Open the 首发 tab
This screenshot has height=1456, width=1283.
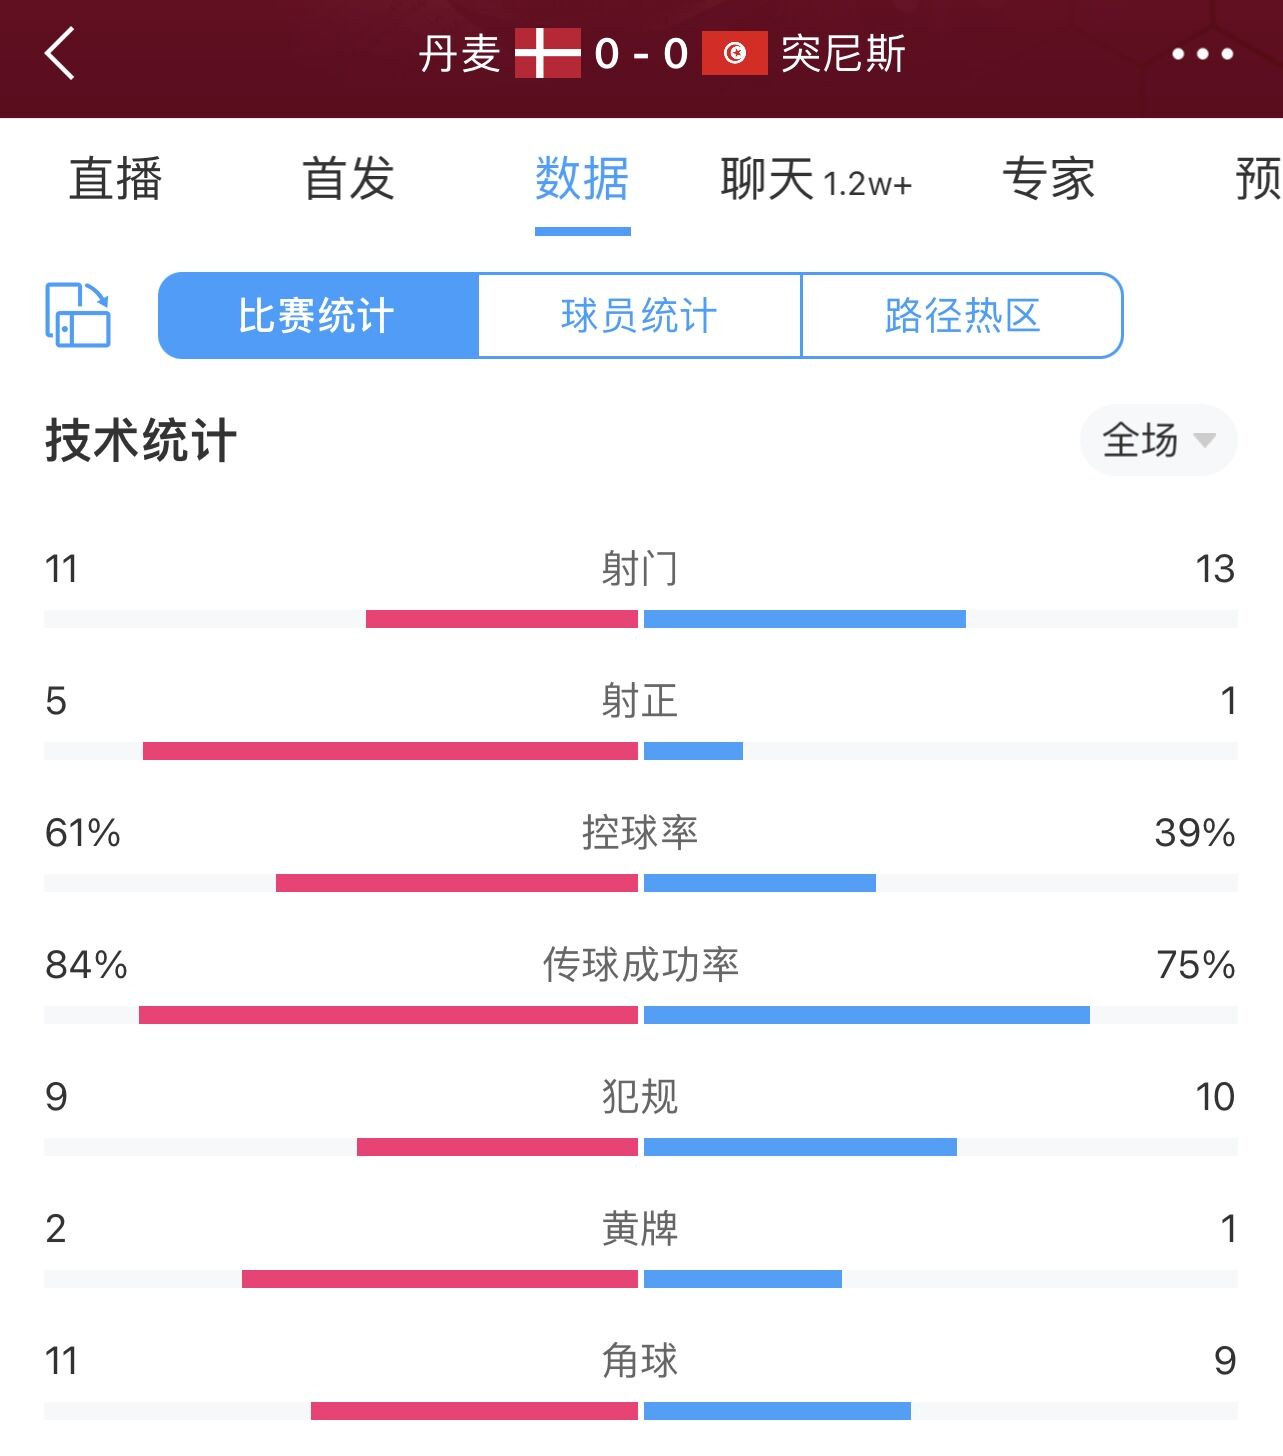pyautogui.click(x=349, y=180)
